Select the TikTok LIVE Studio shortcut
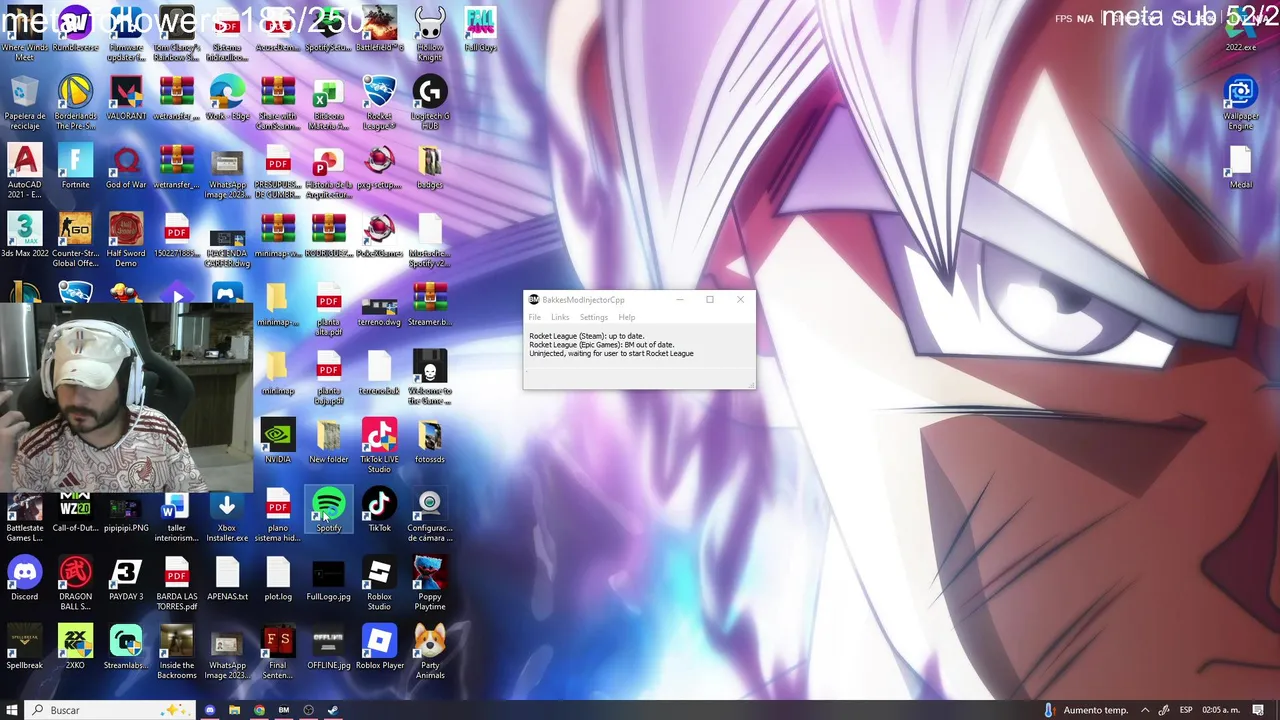 pyautogui.click(x=379, y=446)
